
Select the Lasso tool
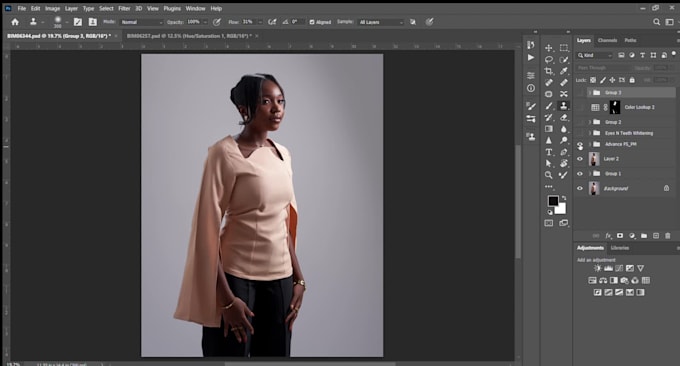pos(549,59)
